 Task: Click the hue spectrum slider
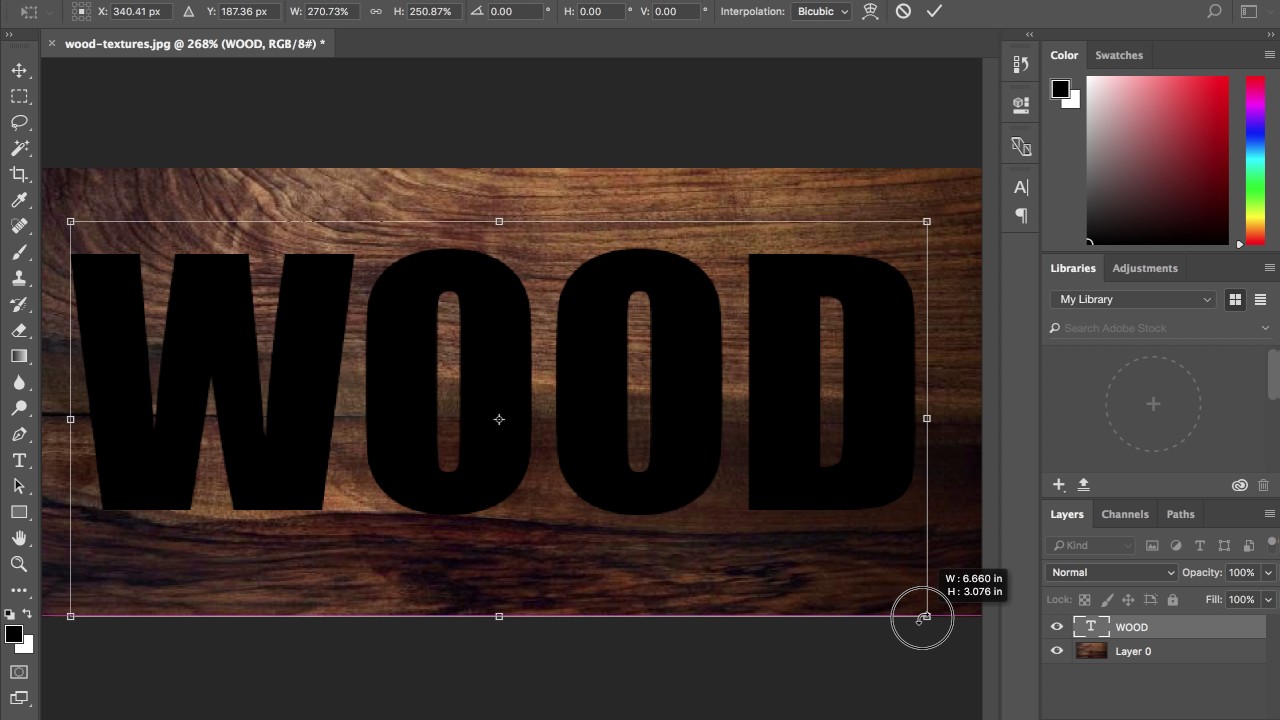[x=1255, y=160]
